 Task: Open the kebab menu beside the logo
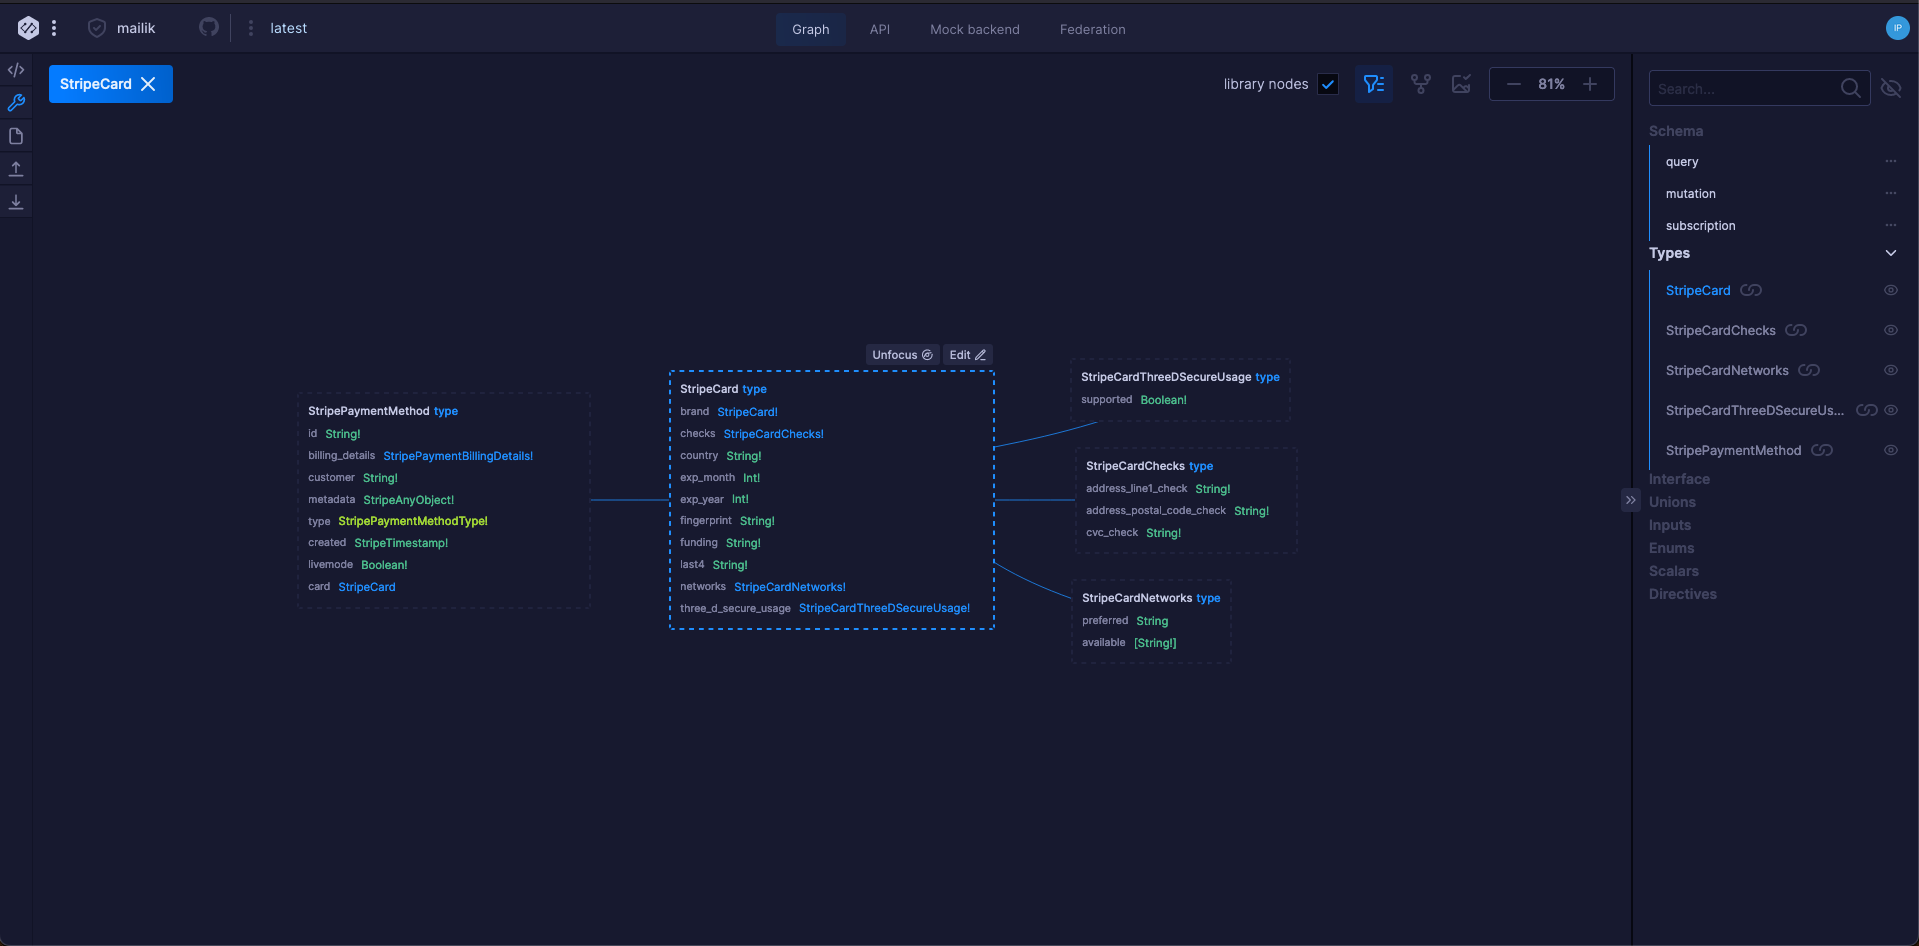pyautogui.click(x=54, y=28)
